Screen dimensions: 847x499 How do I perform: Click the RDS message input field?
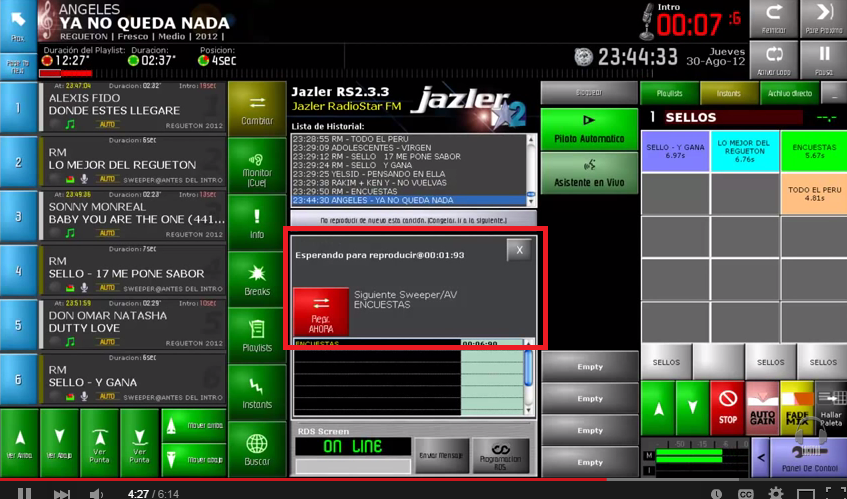pos(353,466)
